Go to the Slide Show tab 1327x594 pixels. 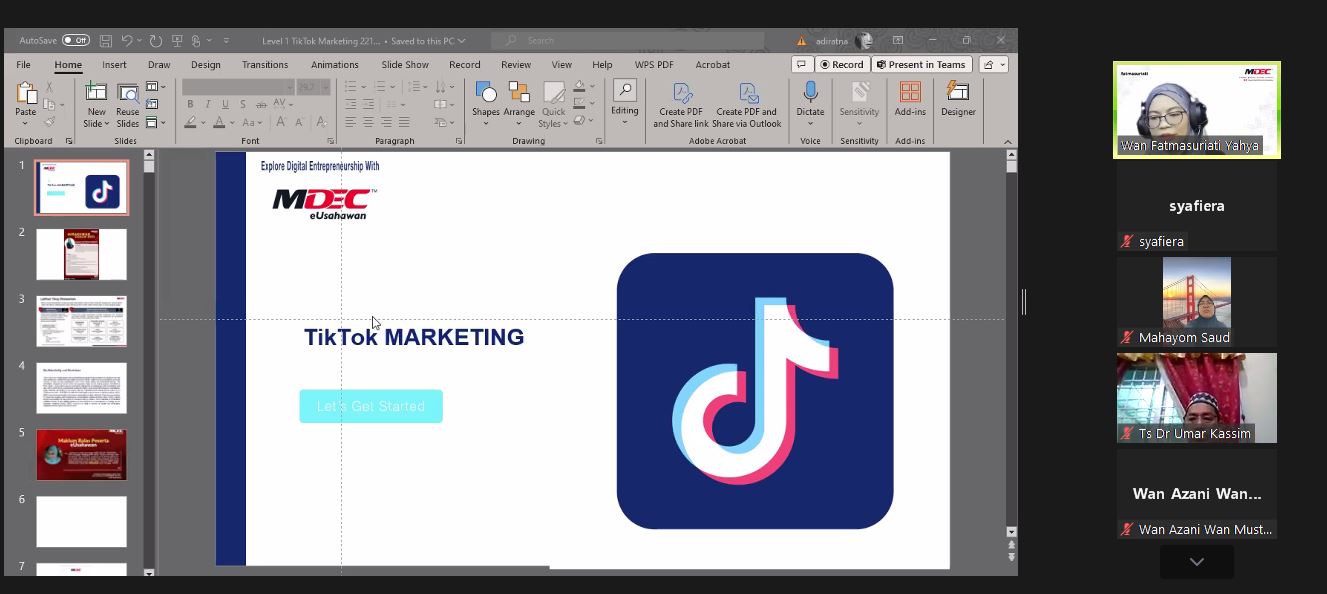(405, 64)
